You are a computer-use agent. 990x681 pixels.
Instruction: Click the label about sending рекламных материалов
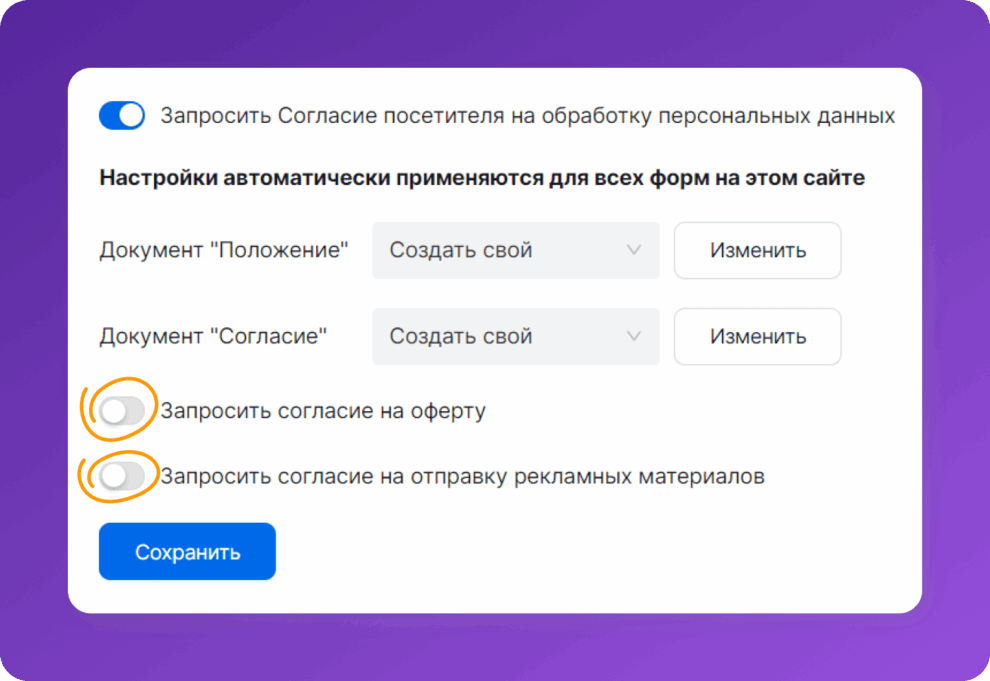462,477
